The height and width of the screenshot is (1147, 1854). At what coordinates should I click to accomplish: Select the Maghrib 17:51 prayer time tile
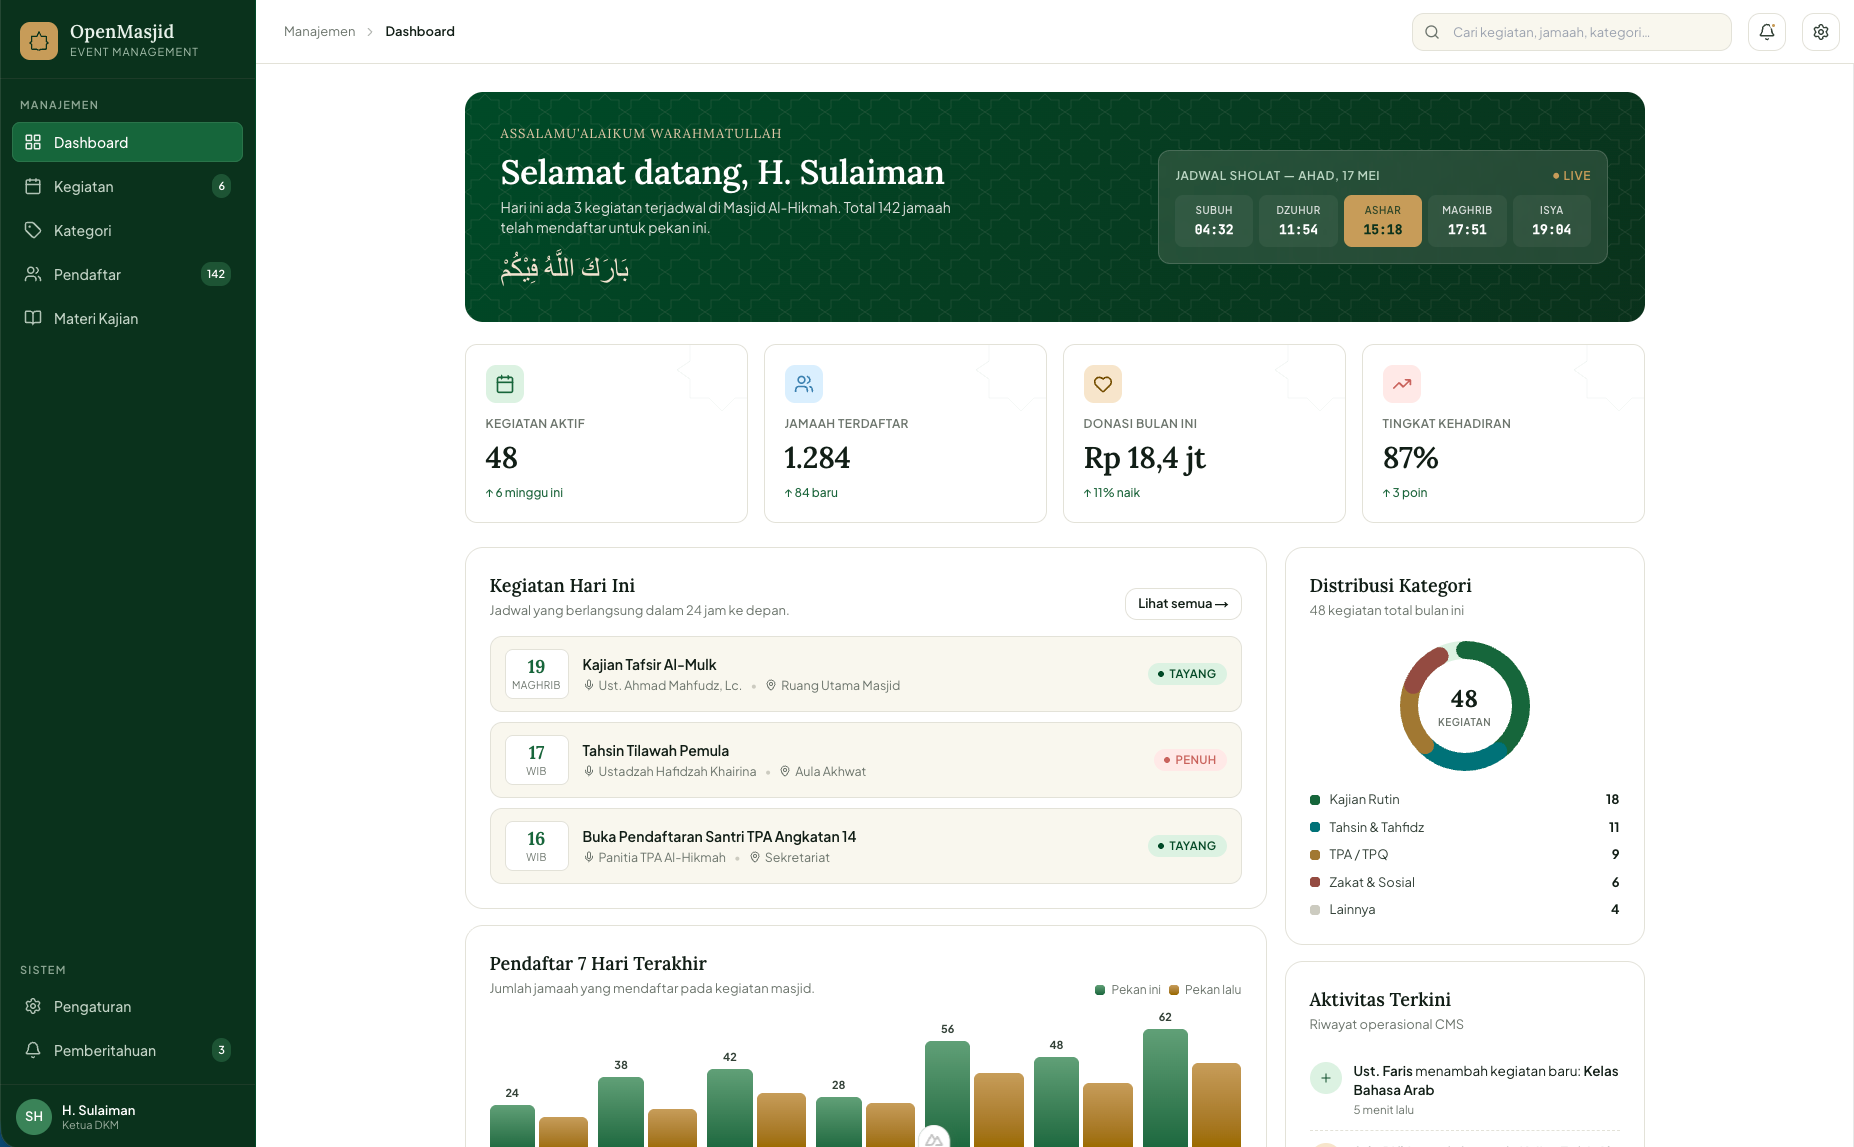(1467, 221)
